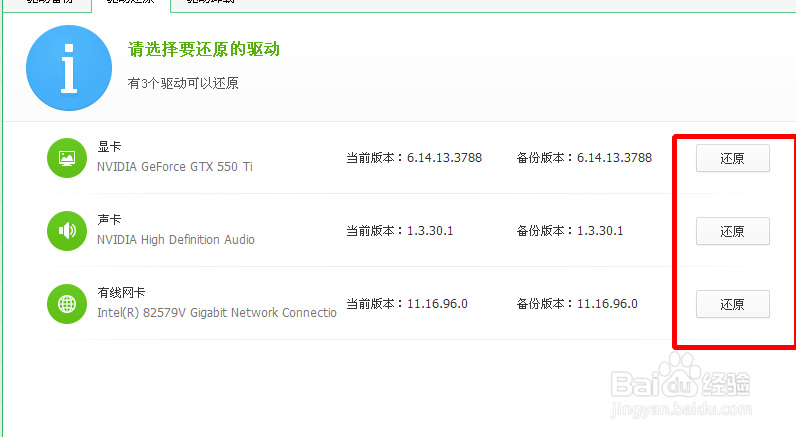Restore the NVIDIA GeForce GTX 550 Ti driver
The width and height of the screenshot is (796, 437).
(732, 158)
